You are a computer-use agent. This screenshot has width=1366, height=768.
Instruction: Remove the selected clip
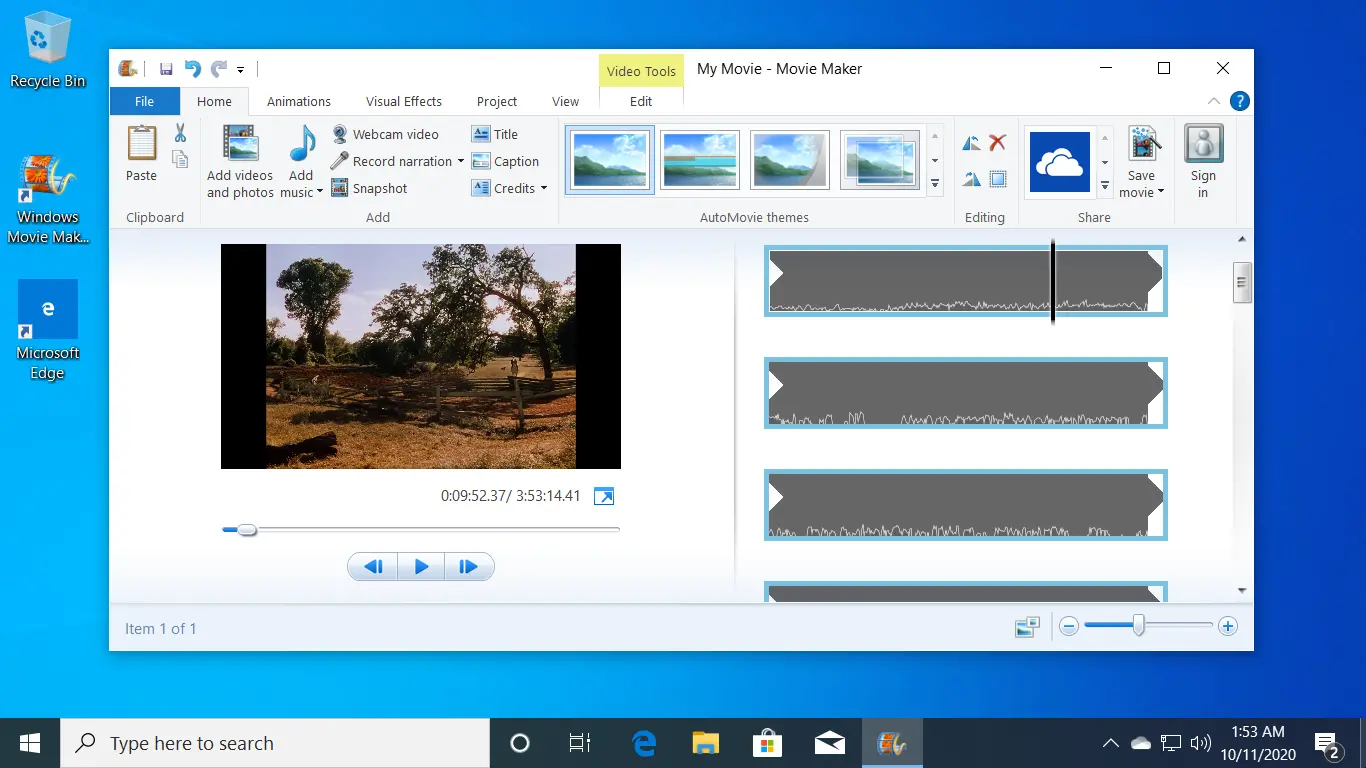click(x=996, y=142)
